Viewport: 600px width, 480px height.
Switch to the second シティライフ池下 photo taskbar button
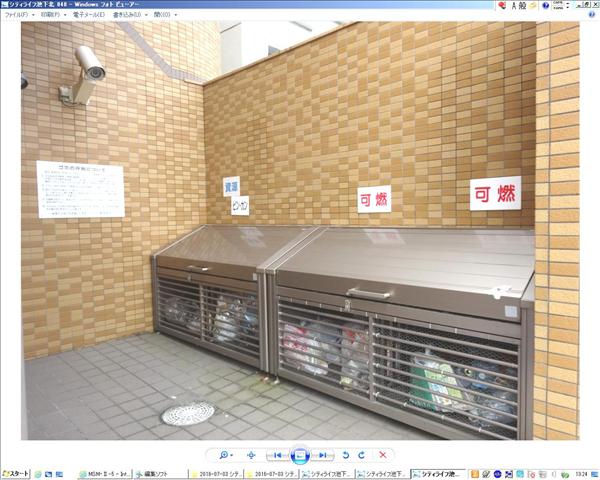coord(383,474)
